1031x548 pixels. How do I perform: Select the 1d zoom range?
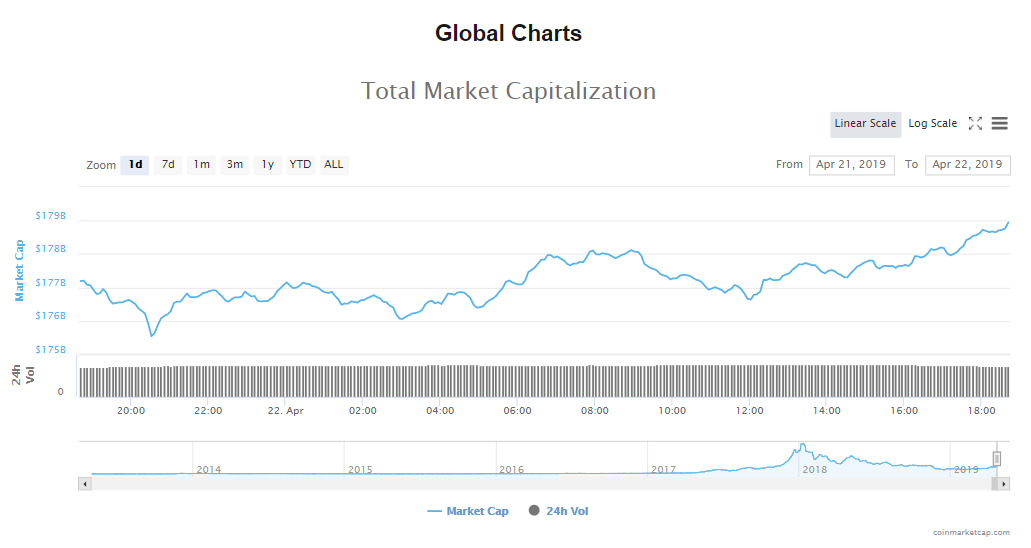(135, 165)
